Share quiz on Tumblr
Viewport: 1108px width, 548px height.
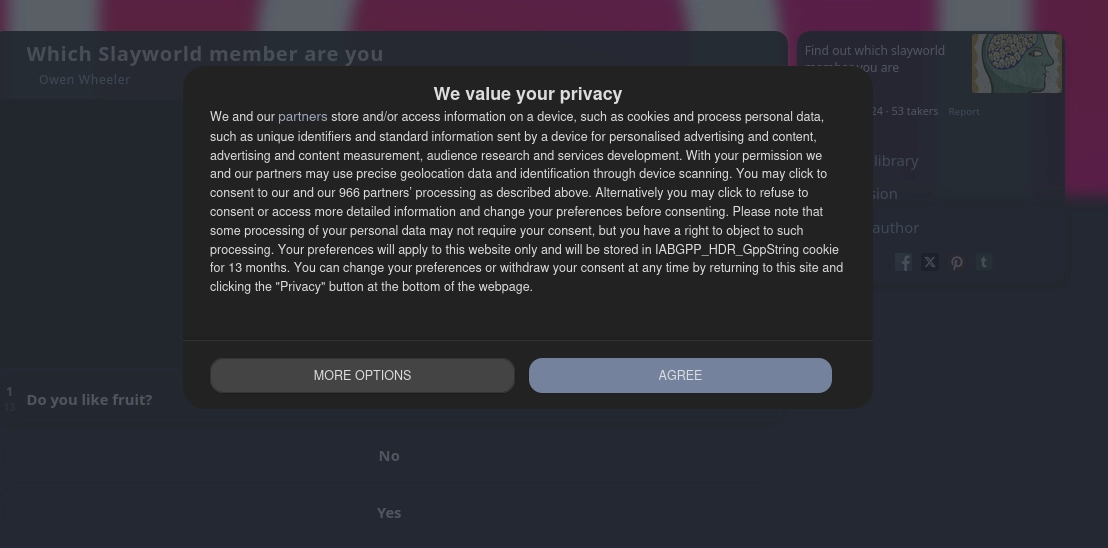click(984, 262)
